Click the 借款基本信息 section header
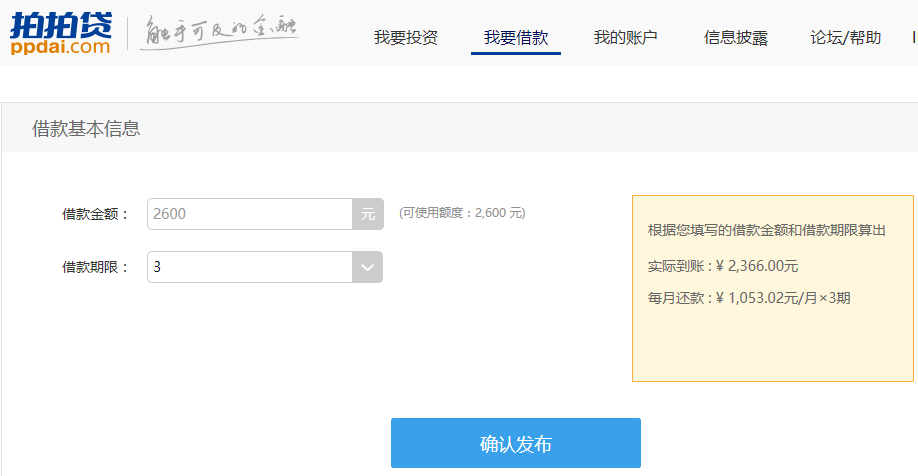The width and height of the screenshot is (918, 476). point(86,128)
